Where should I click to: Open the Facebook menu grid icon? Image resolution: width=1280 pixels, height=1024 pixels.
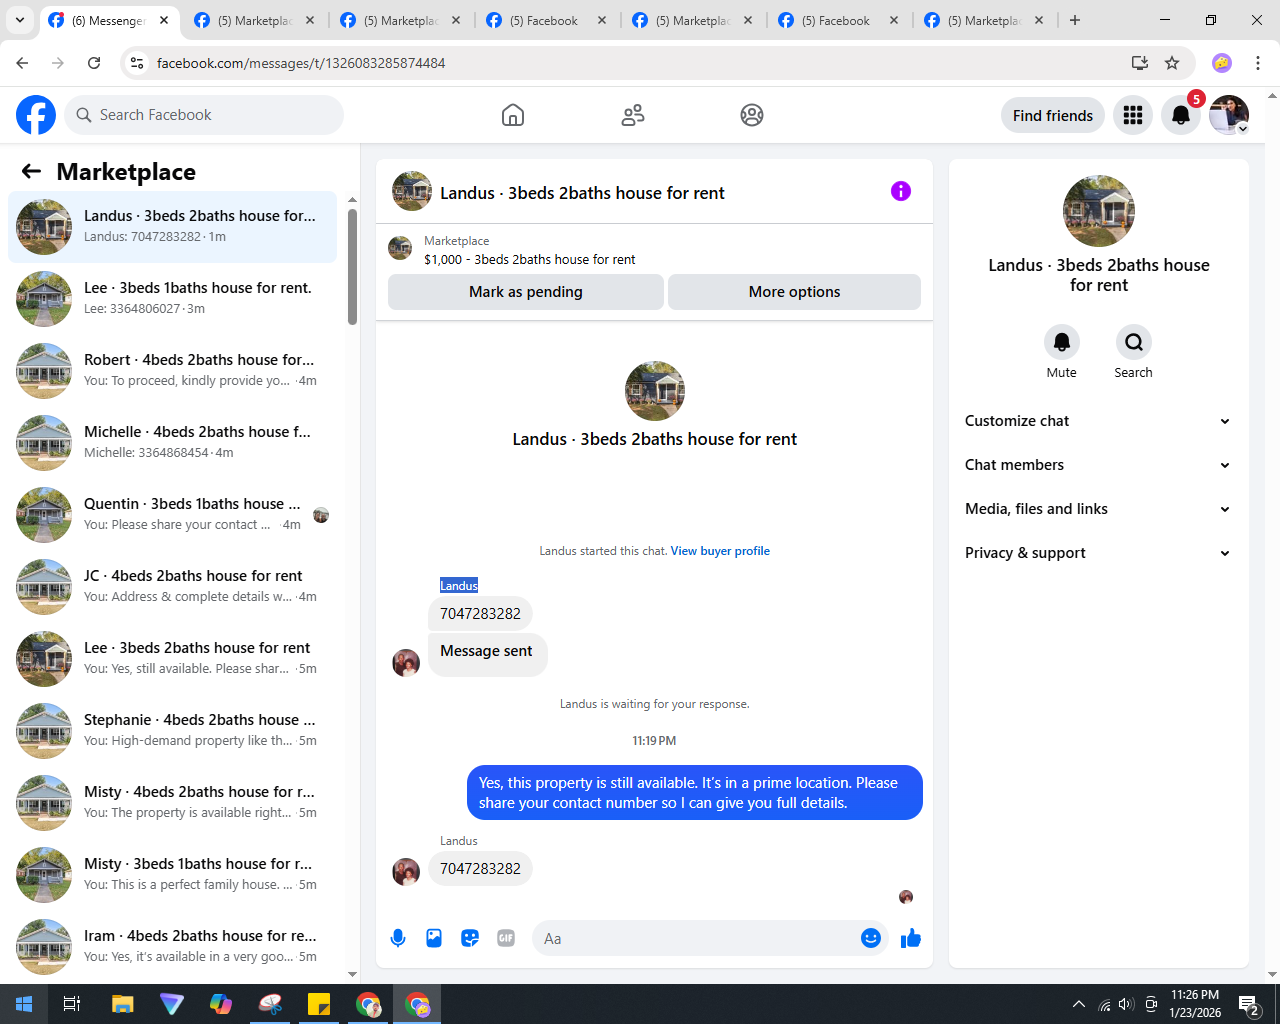coord(1133,115)
